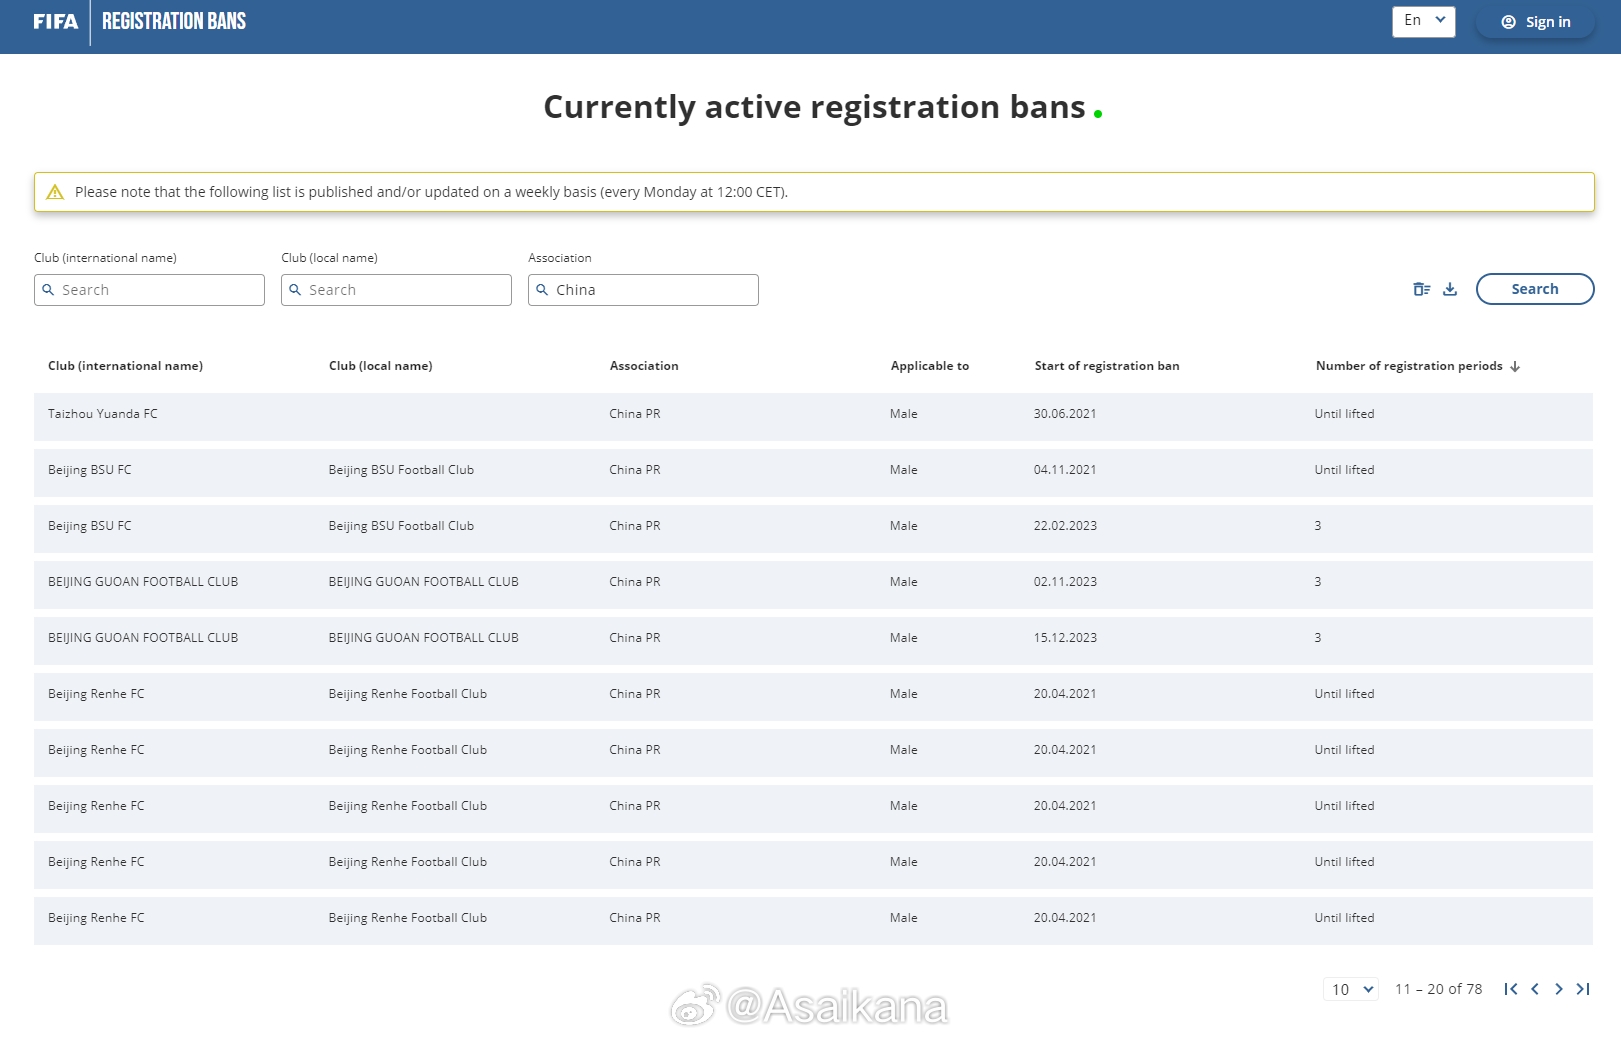This screenshot has height=1042, width=1621.
Task: Go to the previous results page
Action: click(1535, 989)
